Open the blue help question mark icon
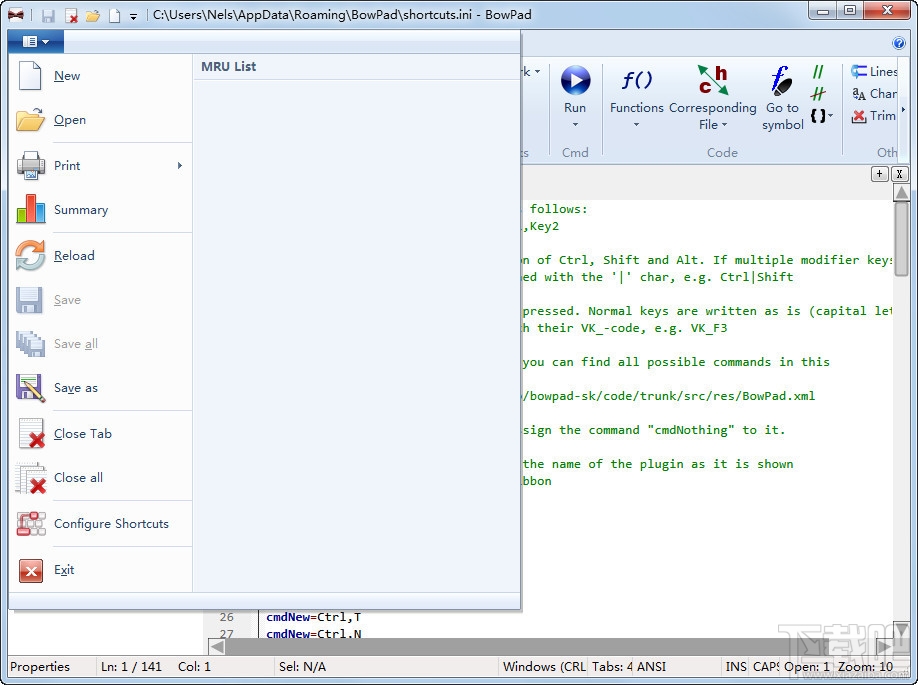 pyautogui.click(x=899, y=43)
